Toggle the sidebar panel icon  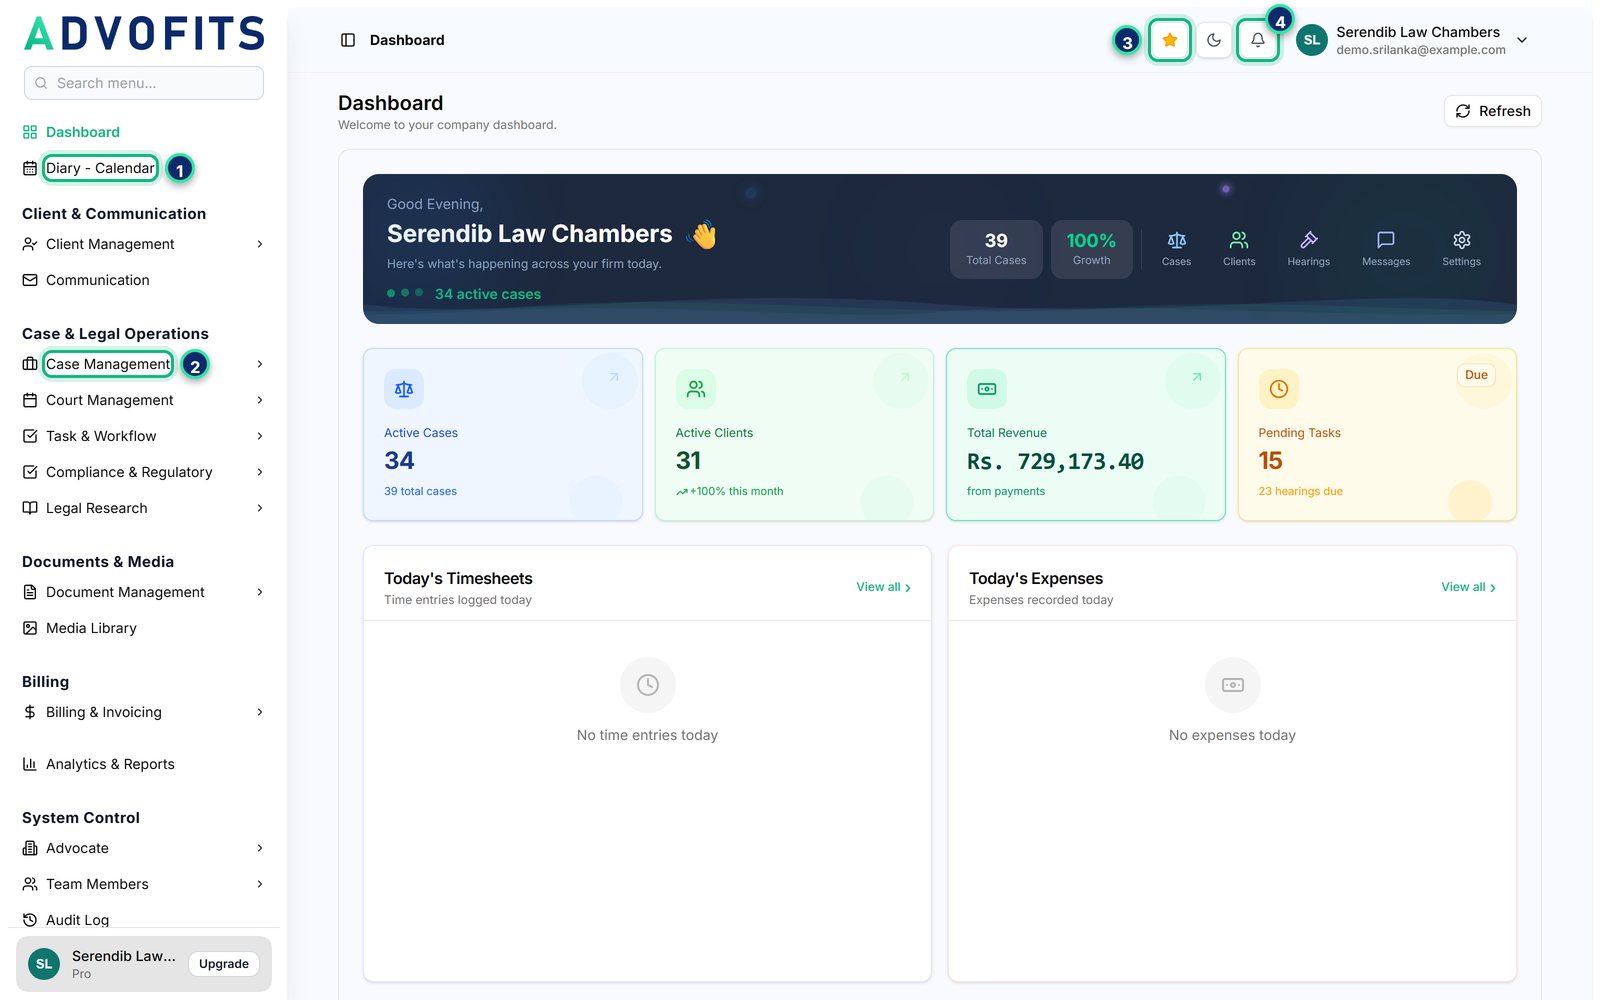[x=348, y=40]
